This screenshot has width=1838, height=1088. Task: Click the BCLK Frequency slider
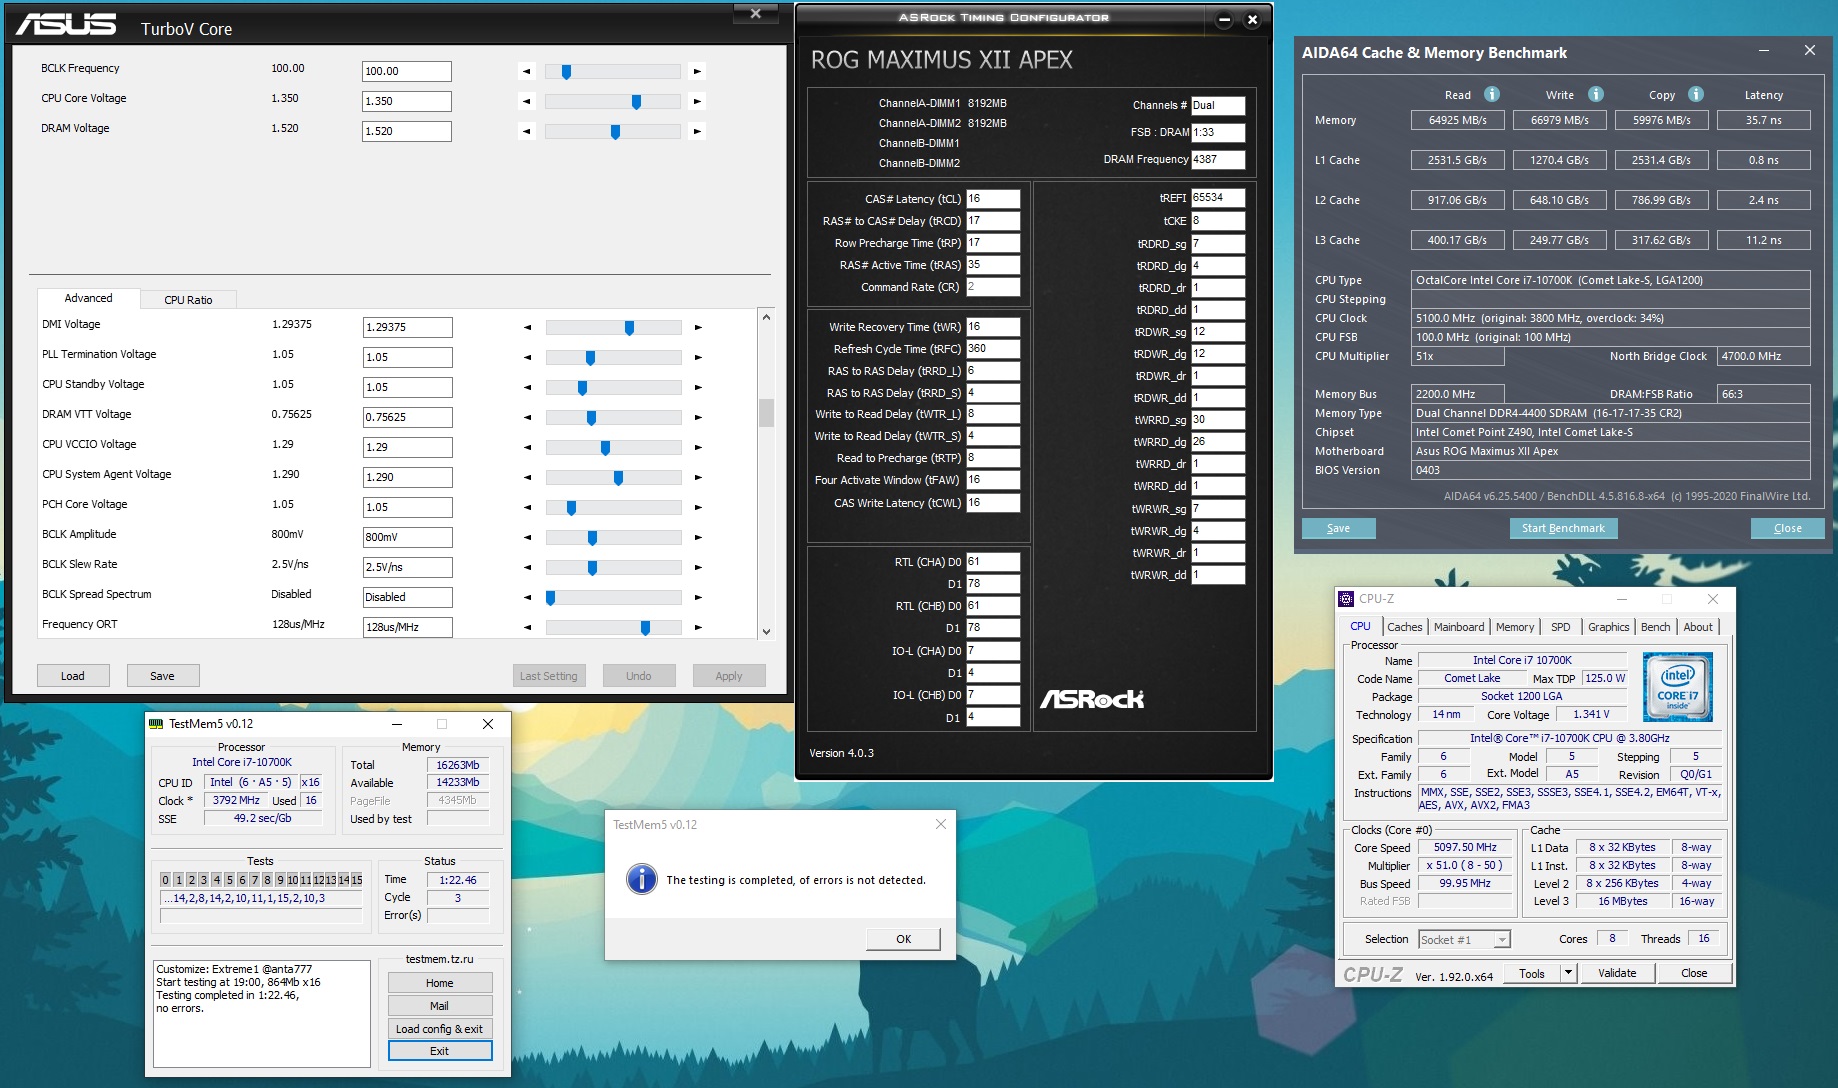612,71
